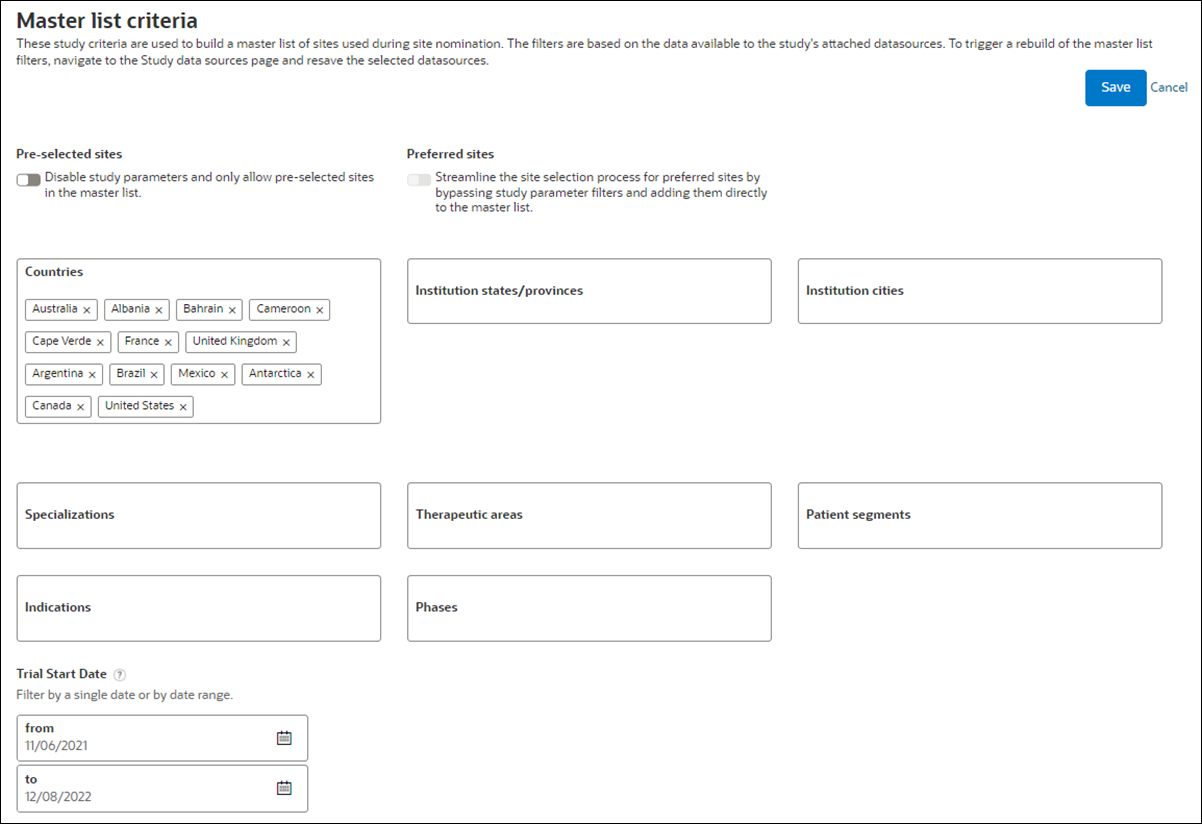Remove the Albania country chip
1202x824 pixels.
tap(158, 310)
